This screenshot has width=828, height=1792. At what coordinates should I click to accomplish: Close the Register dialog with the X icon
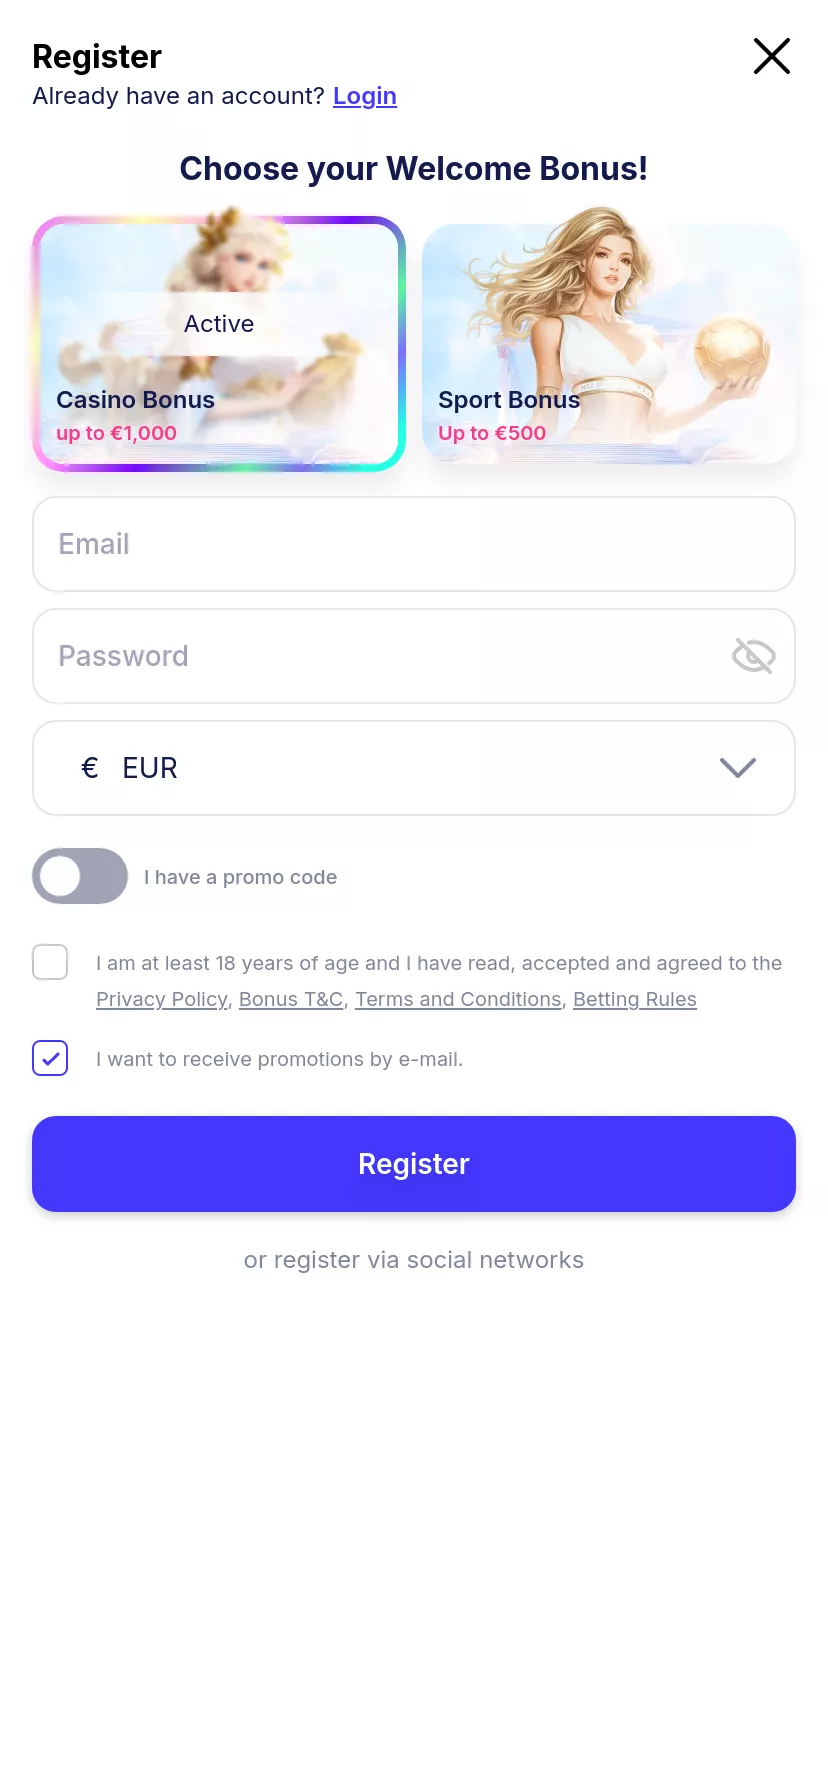(x=772, y=56)
